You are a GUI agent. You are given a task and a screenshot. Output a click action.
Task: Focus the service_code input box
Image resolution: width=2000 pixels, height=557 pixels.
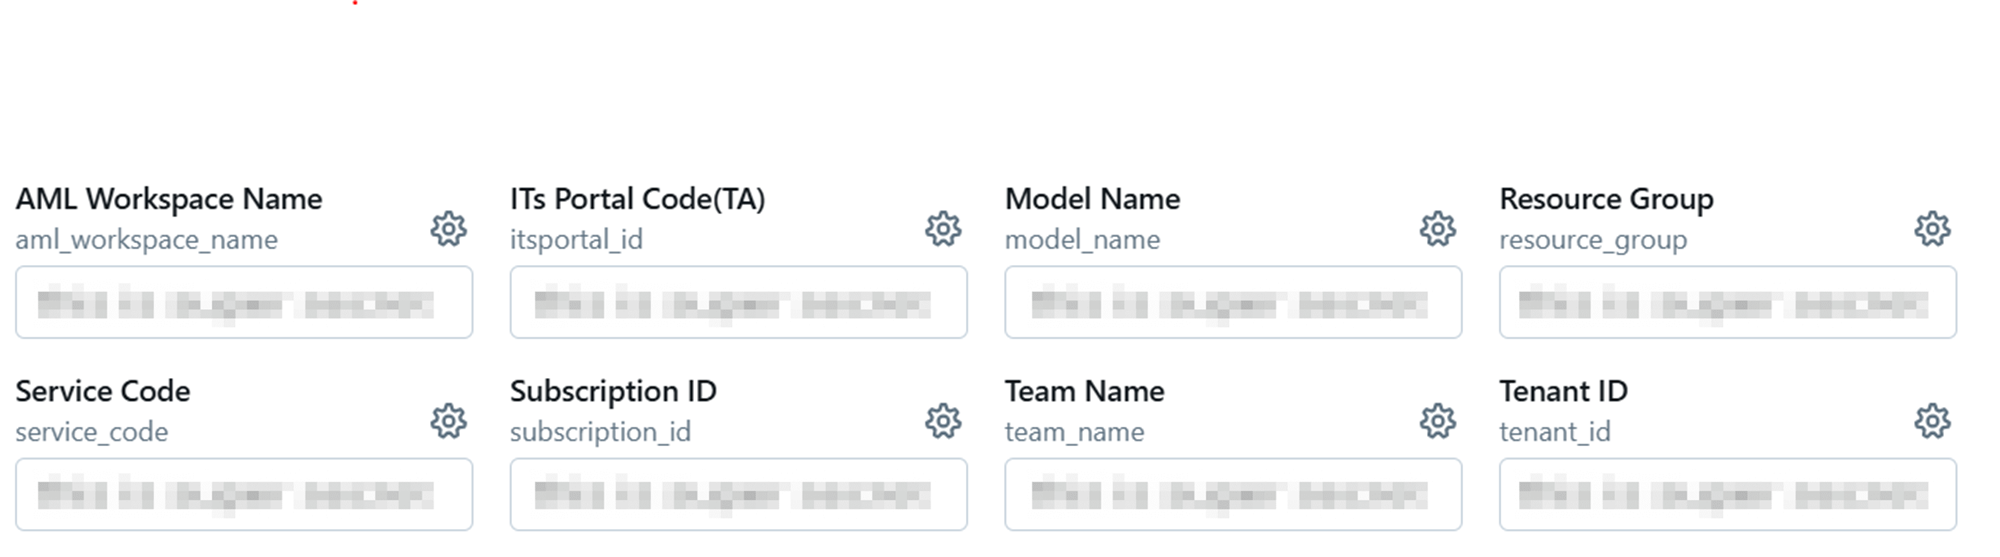tap(244, 494)
